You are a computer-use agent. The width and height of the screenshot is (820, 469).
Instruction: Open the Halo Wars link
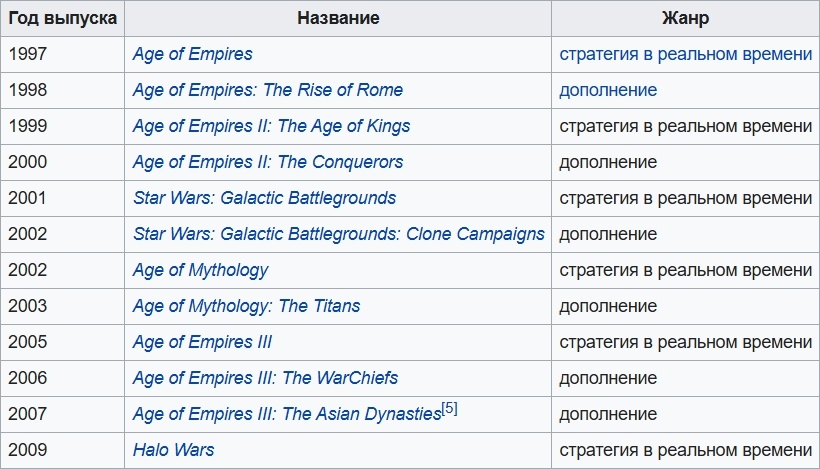pos(173,450)
